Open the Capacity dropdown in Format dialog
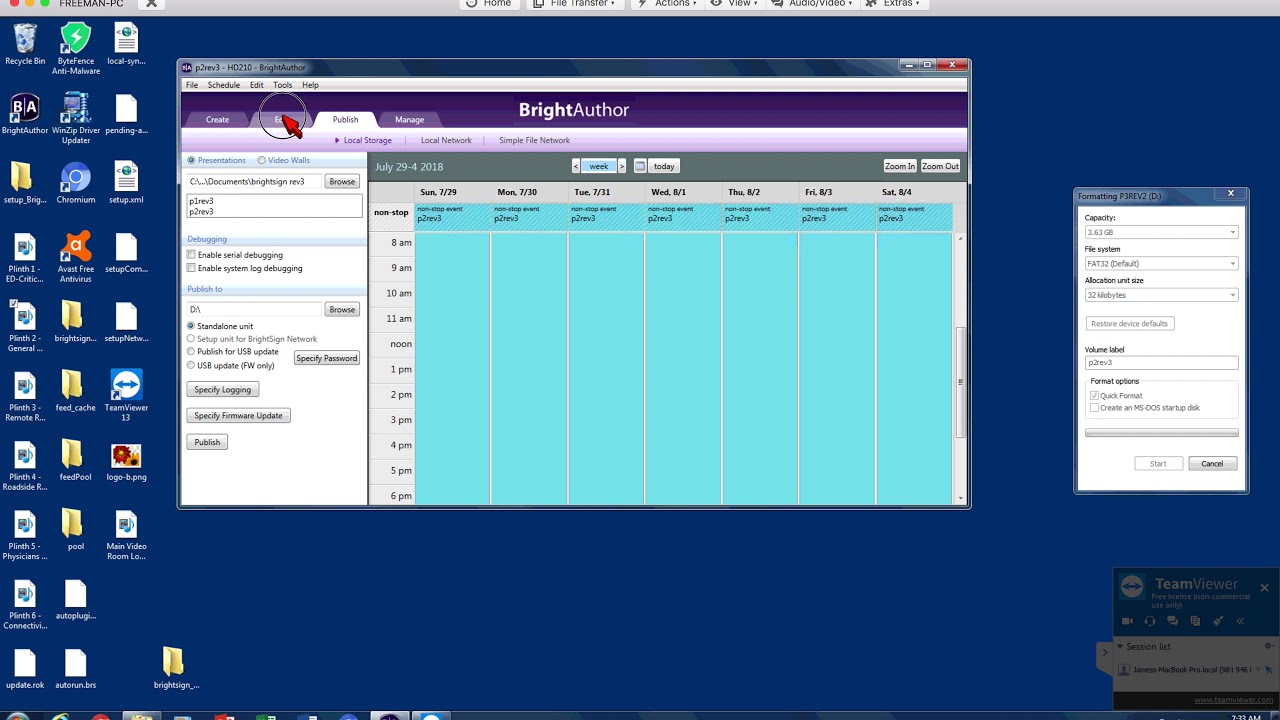This screenshot has height=720, width=1280. [x=1161, y=232]
